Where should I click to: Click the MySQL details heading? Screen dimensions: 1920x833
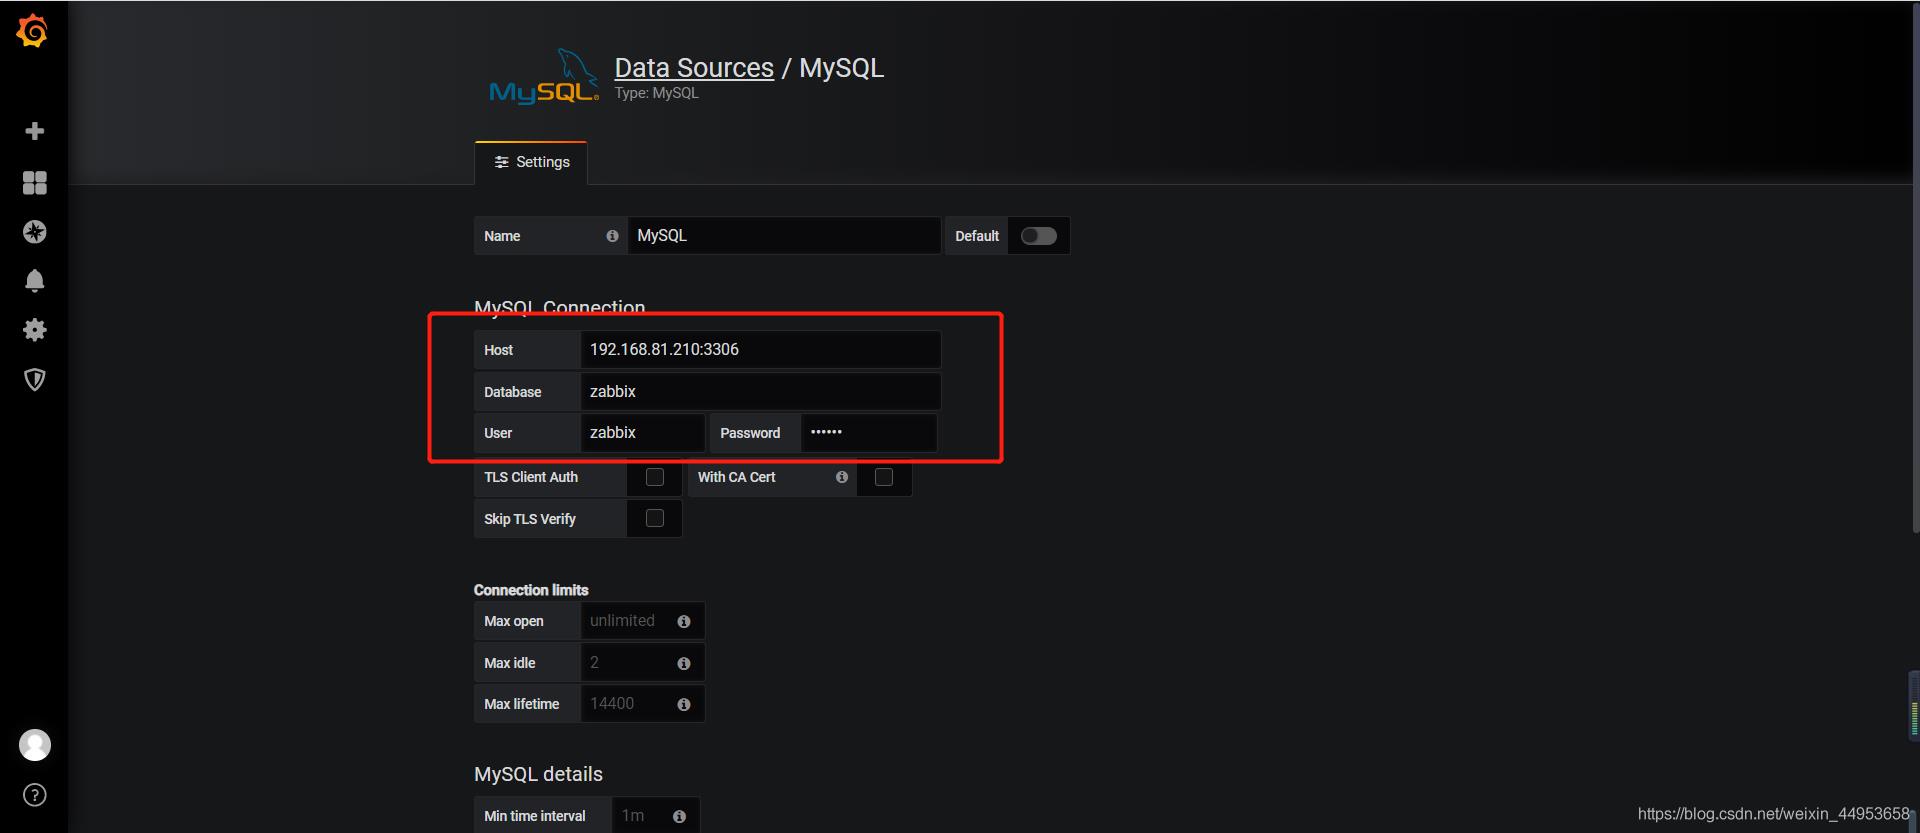(x=538, y=774)
